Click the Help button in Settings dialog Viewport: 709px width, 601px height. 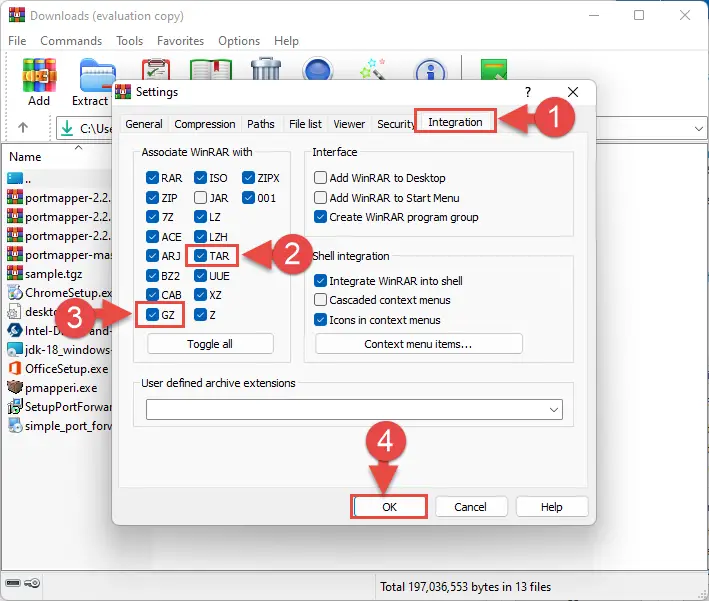click(552, 507)
